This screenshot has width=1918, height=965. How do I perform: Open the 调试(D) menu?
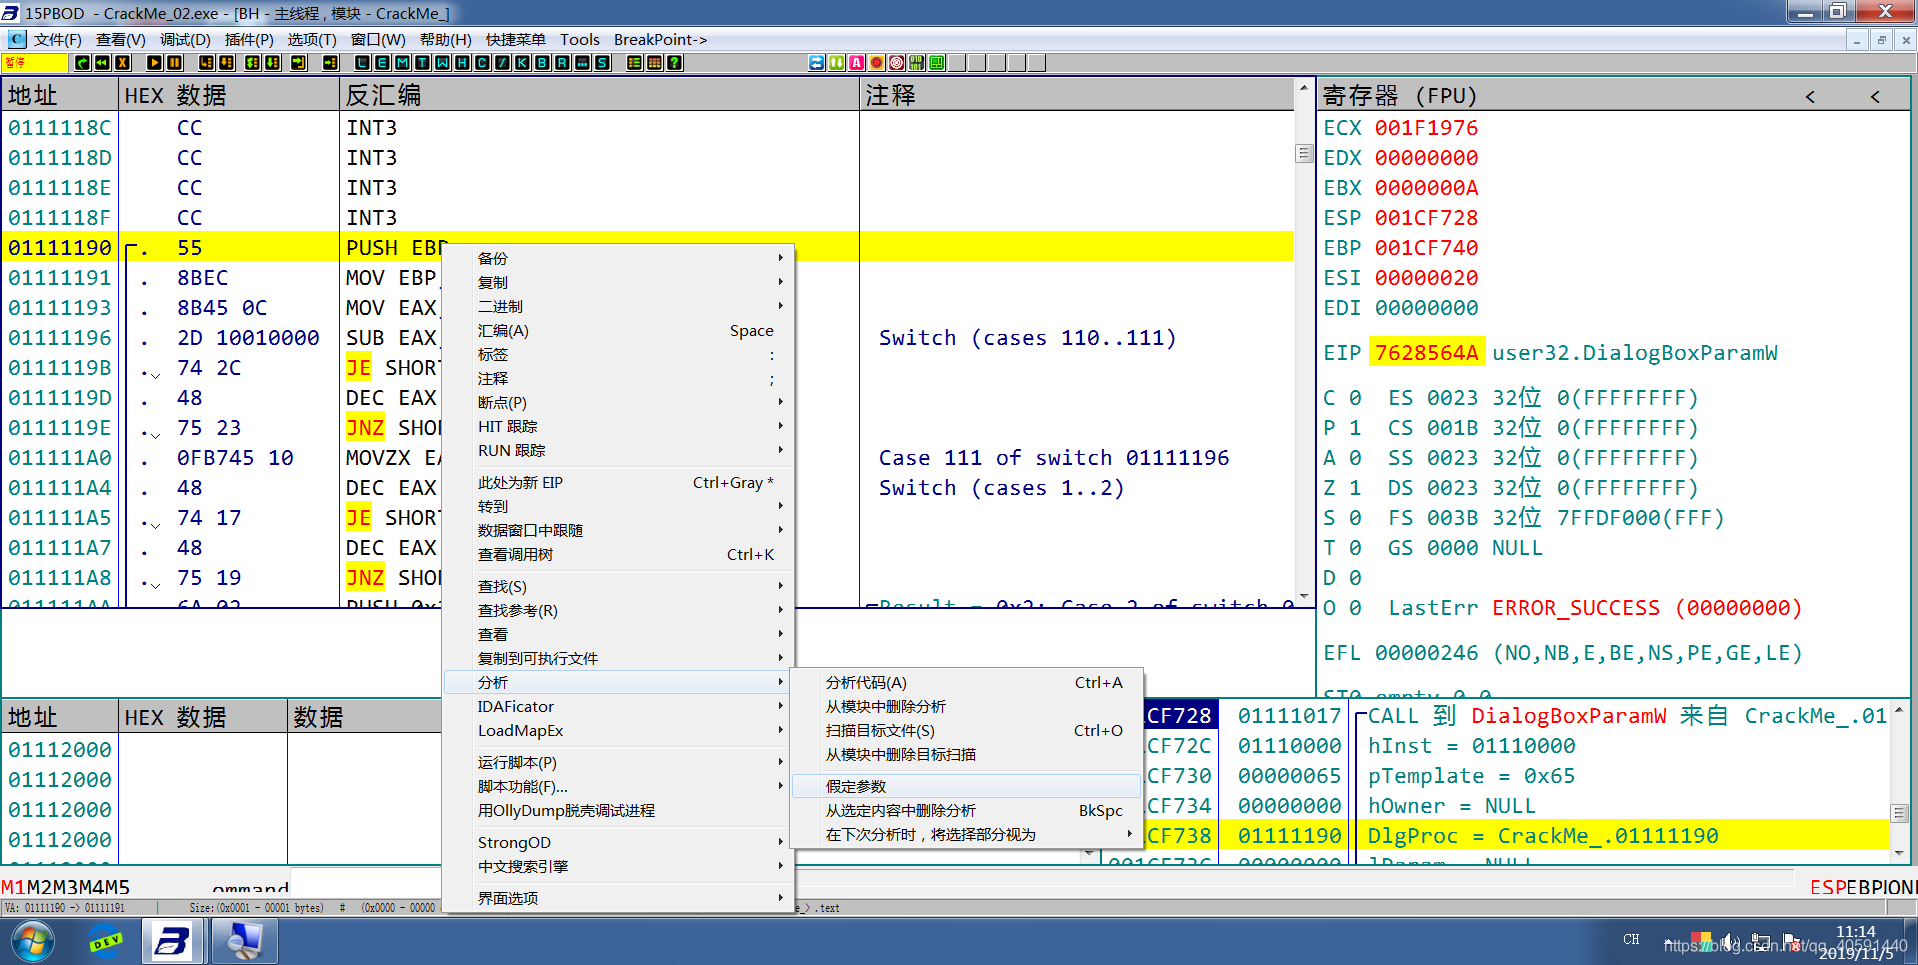pos(185,39)
